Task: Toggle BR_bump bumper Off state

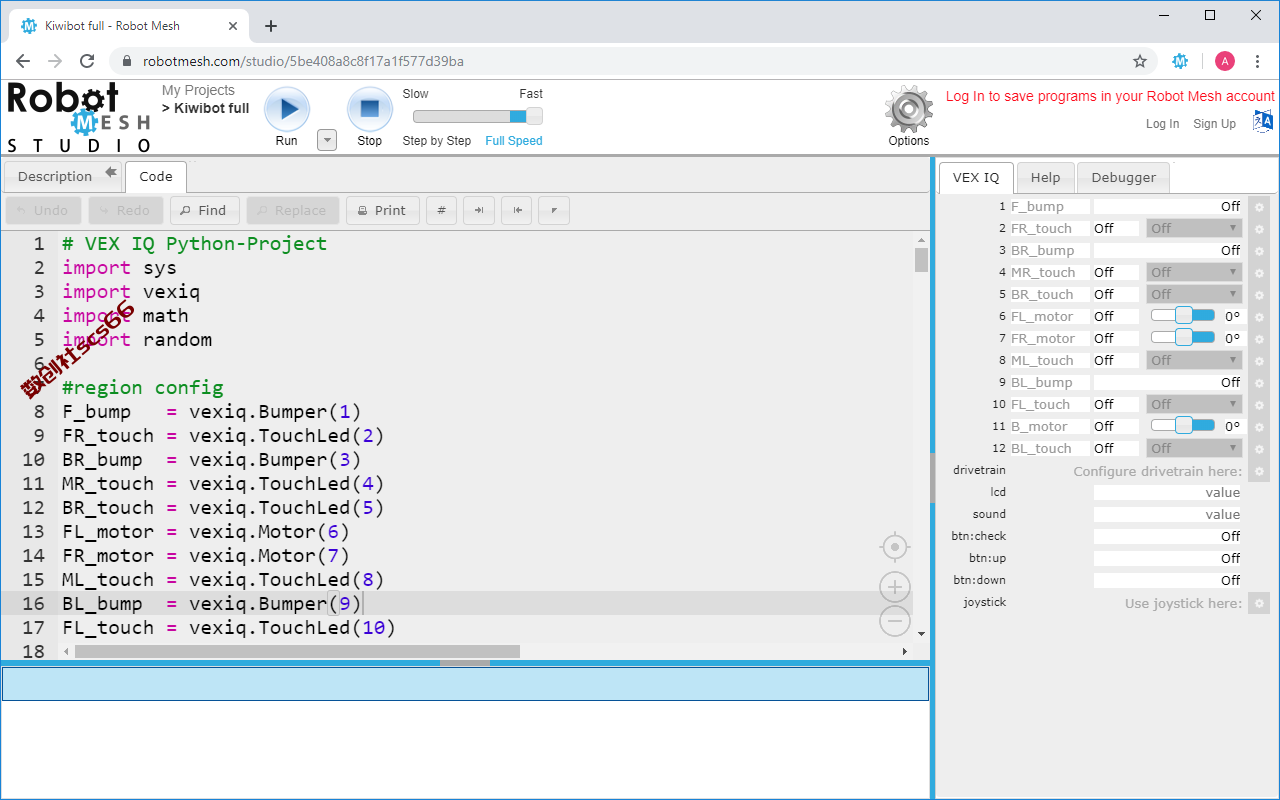Action: point(1168,251)
